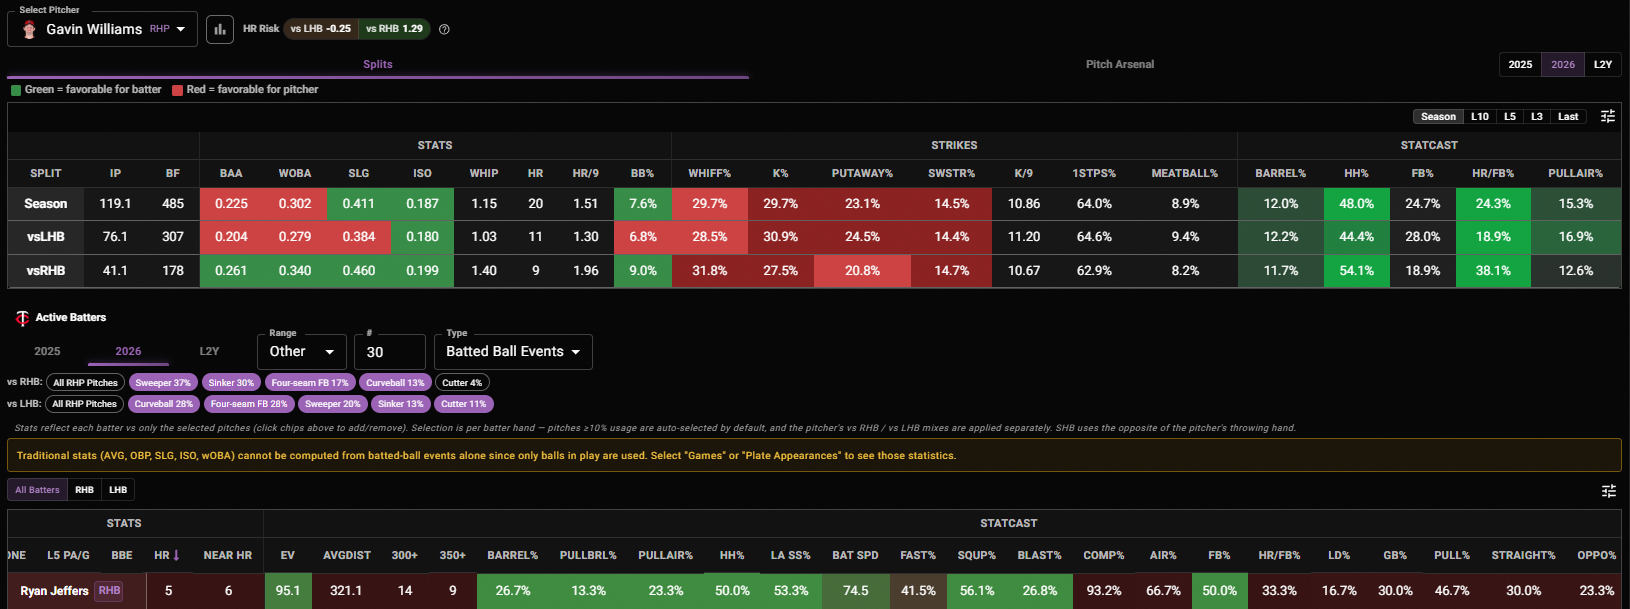This screenshot has height=609, width=1630.
Task: Click the HR column sort arrow
Action: pyautogui.click(x=177, y=555)
